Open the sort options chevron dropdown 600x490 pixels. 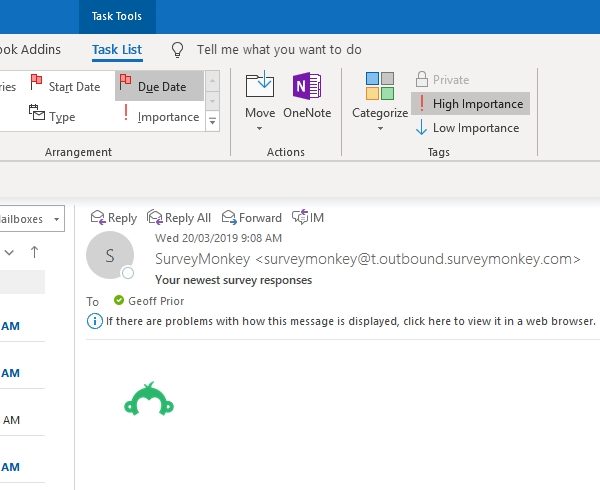click(9, 252)
